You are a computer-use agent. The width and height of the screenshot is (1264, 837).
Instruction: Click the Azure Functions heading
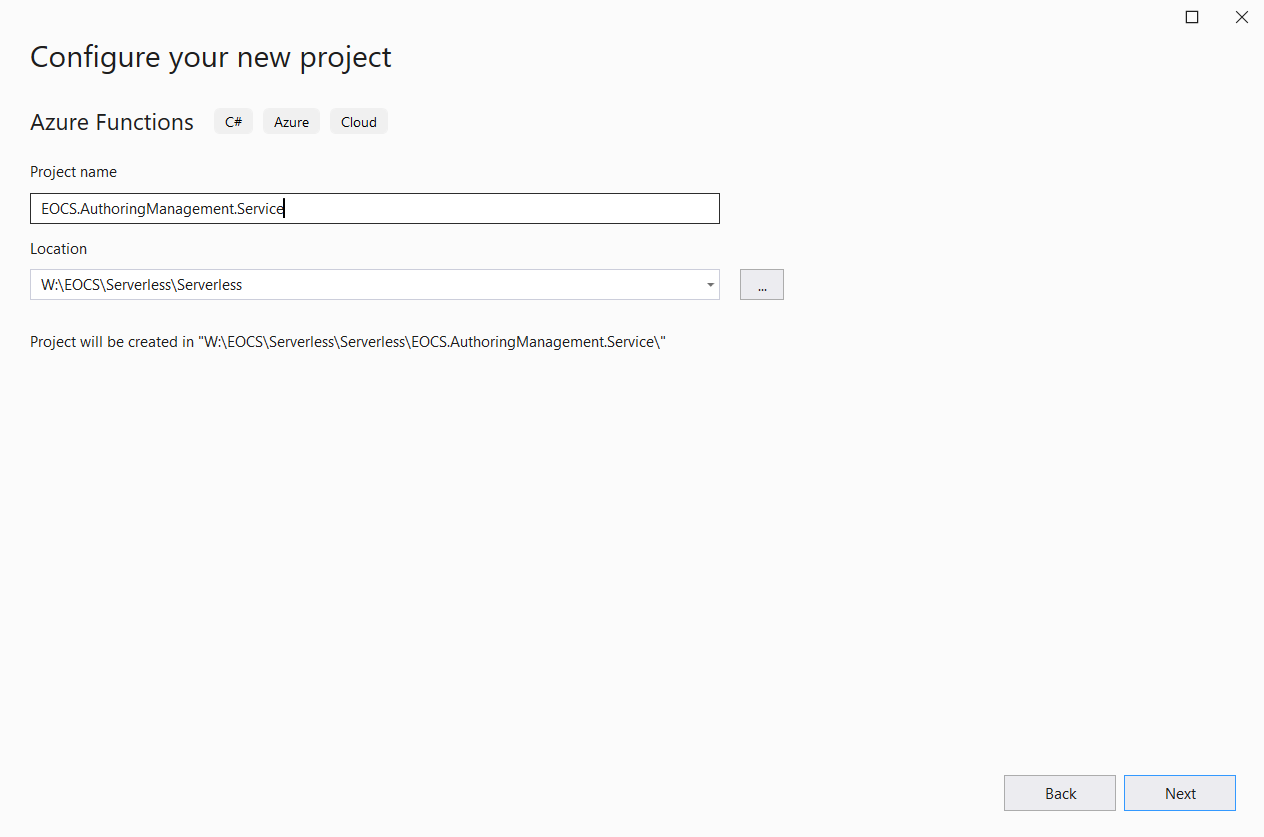click(112, 121)
